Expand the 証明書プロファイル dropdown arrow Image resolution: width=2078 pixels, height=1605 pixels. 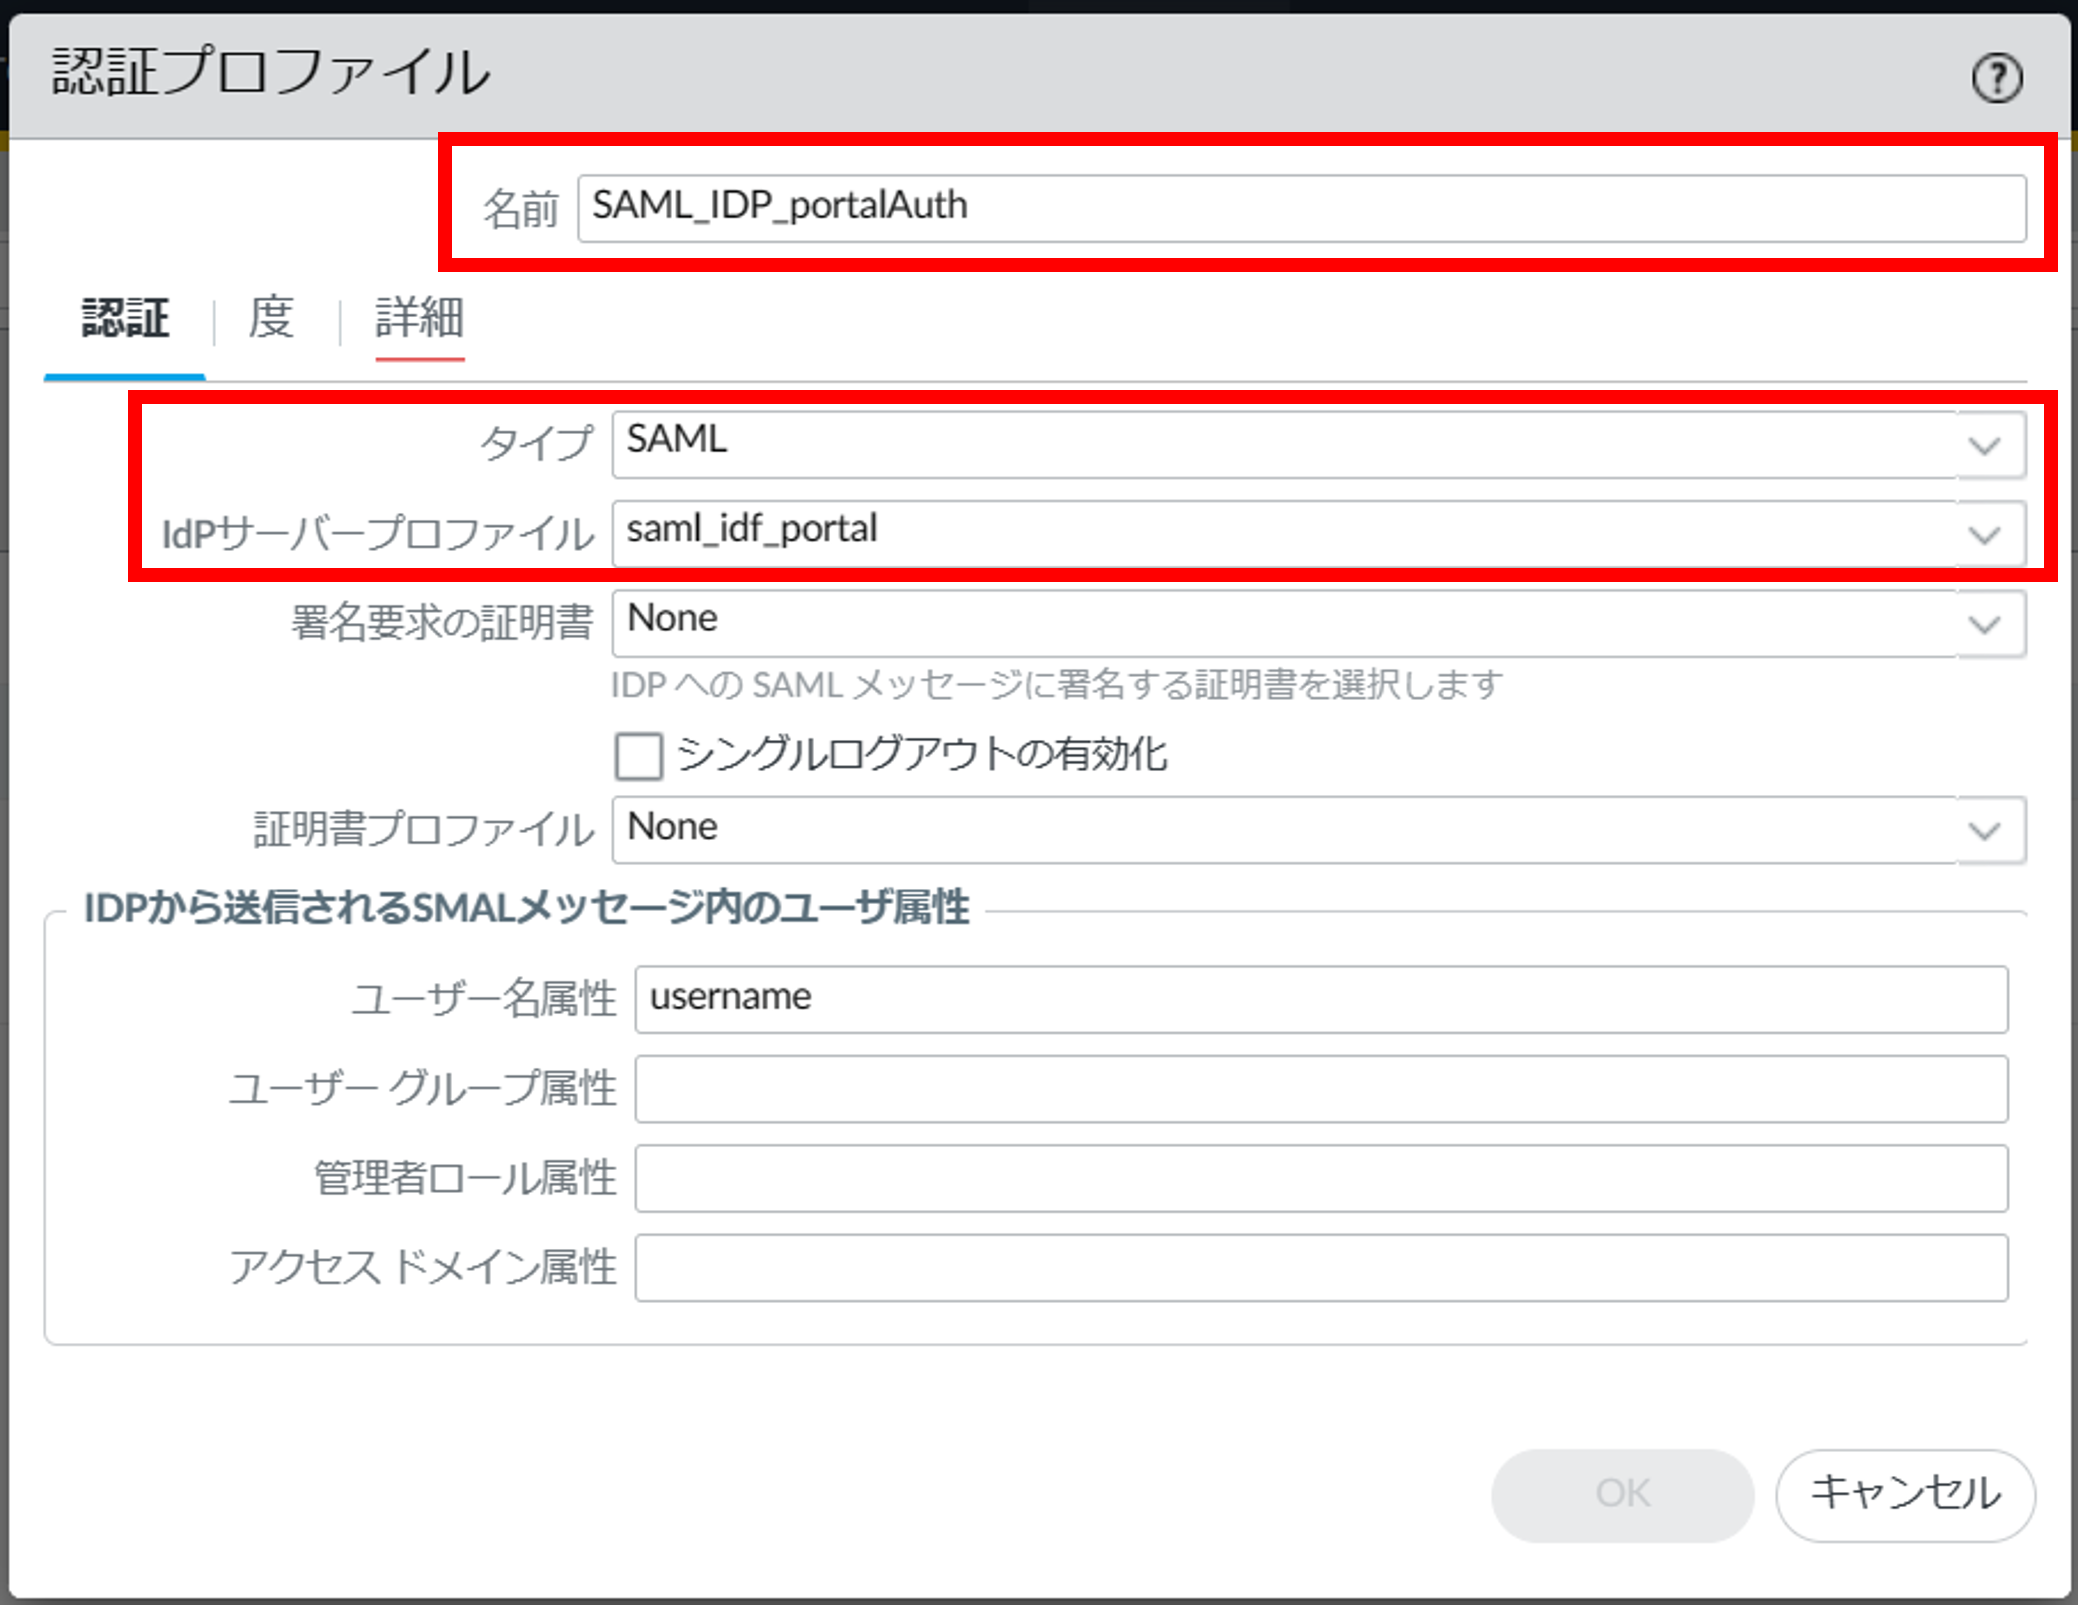tap(1984, 830)
